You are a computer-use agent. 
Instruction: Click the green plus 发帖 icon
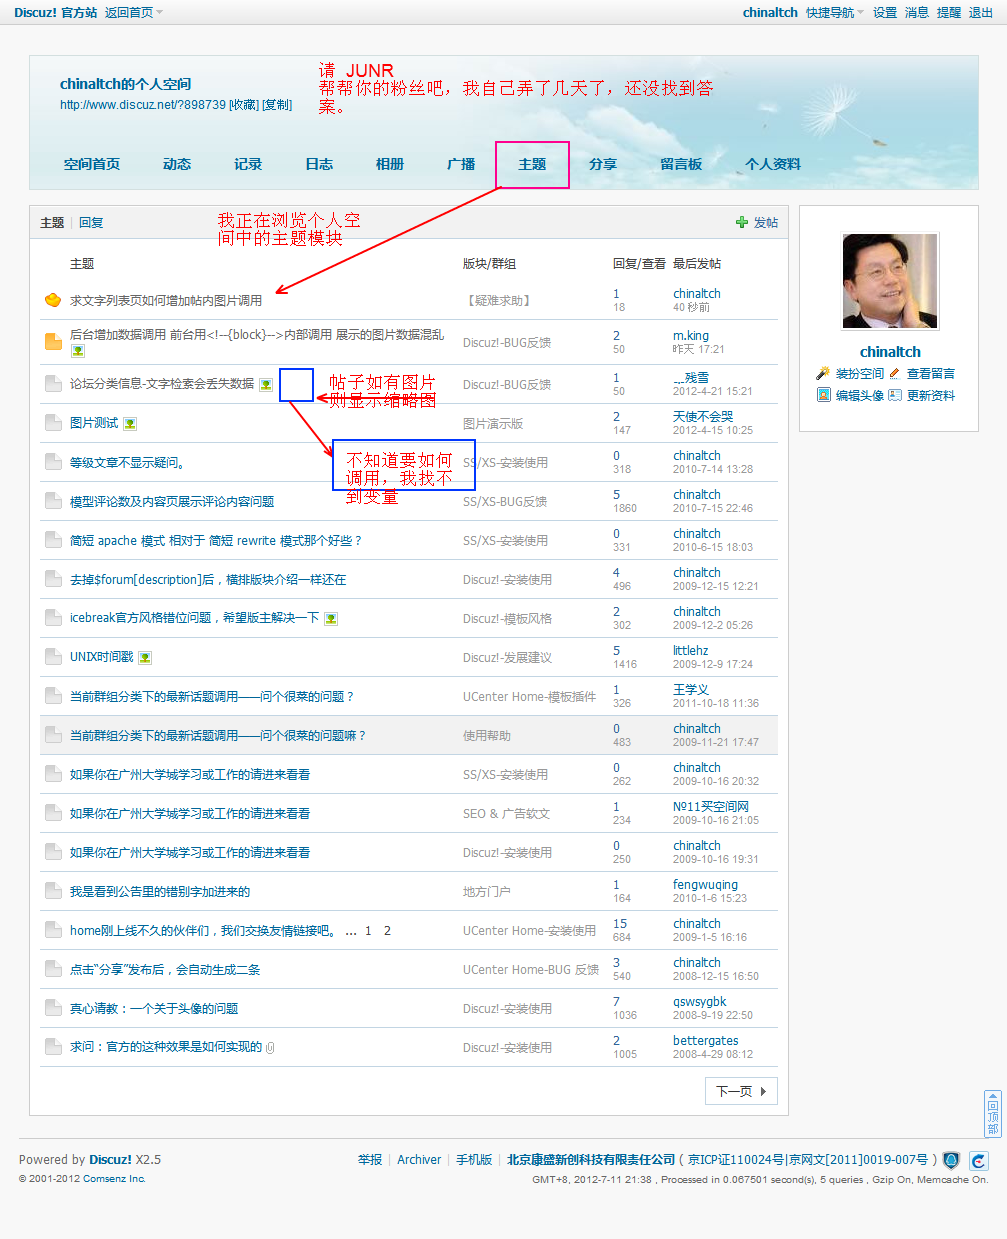[742, 222]
